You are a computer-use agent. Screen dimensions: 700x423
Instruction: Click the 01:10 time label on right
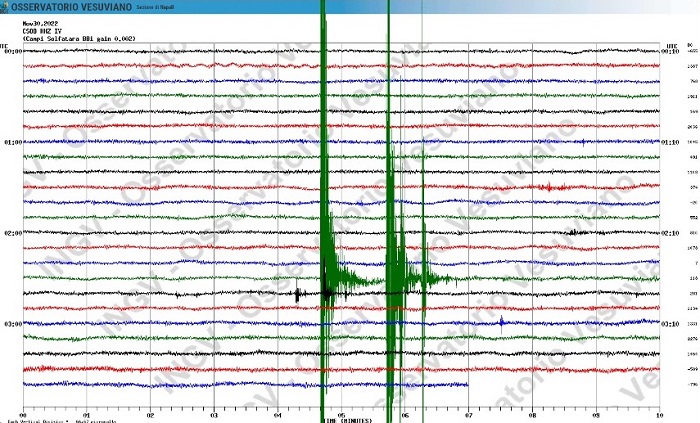click(671, 143)
